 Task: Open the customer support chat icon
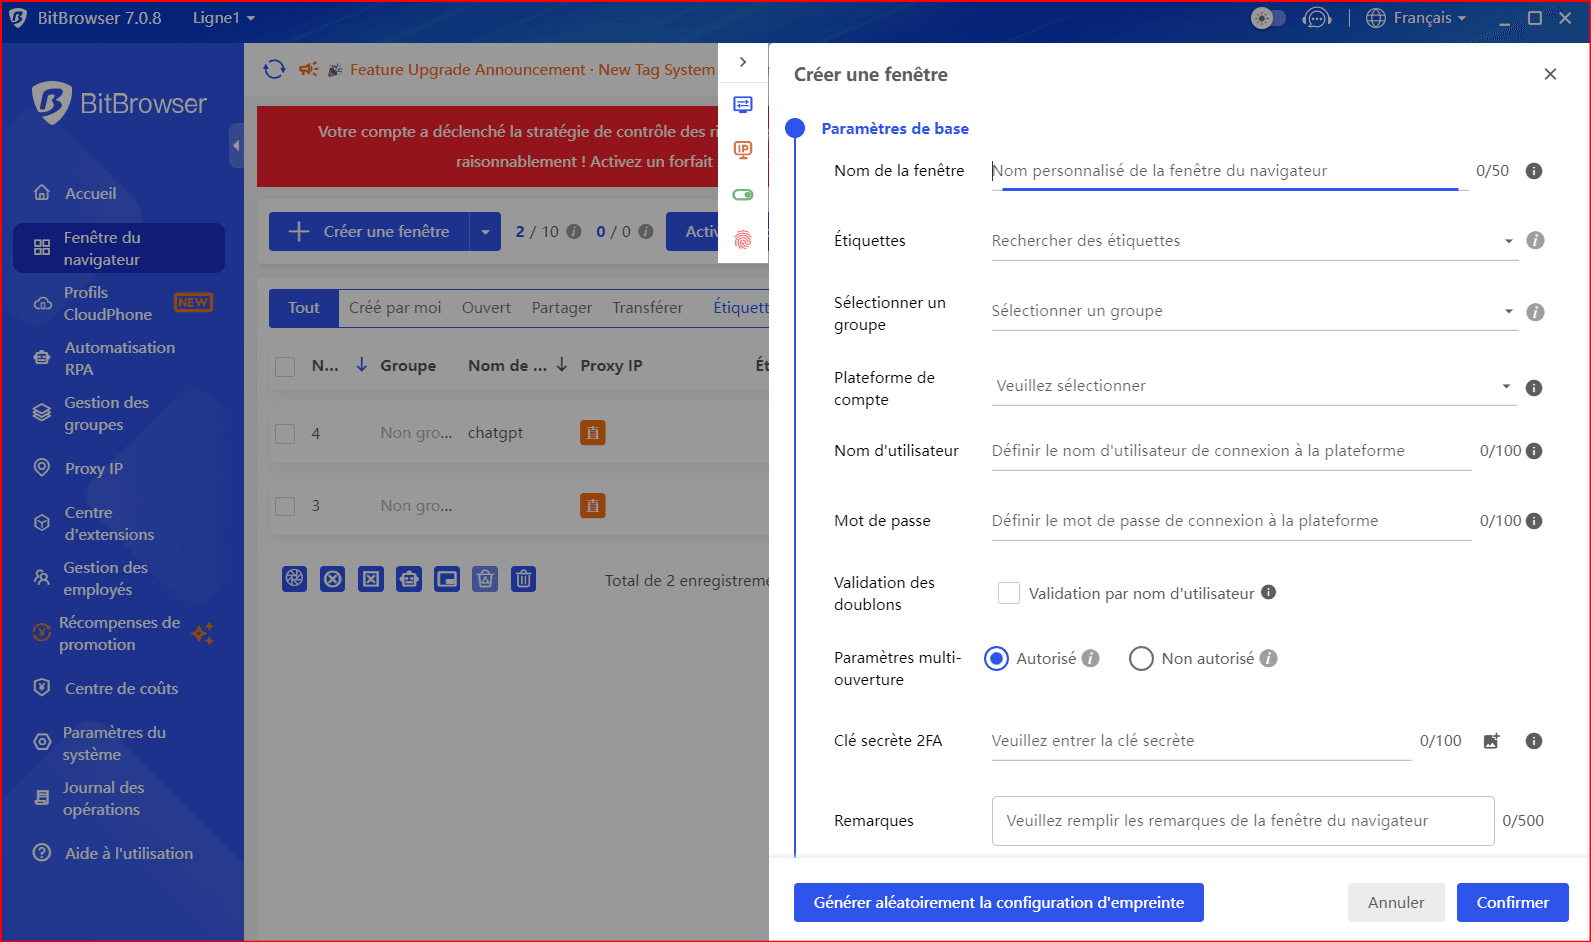point(1317,18)
